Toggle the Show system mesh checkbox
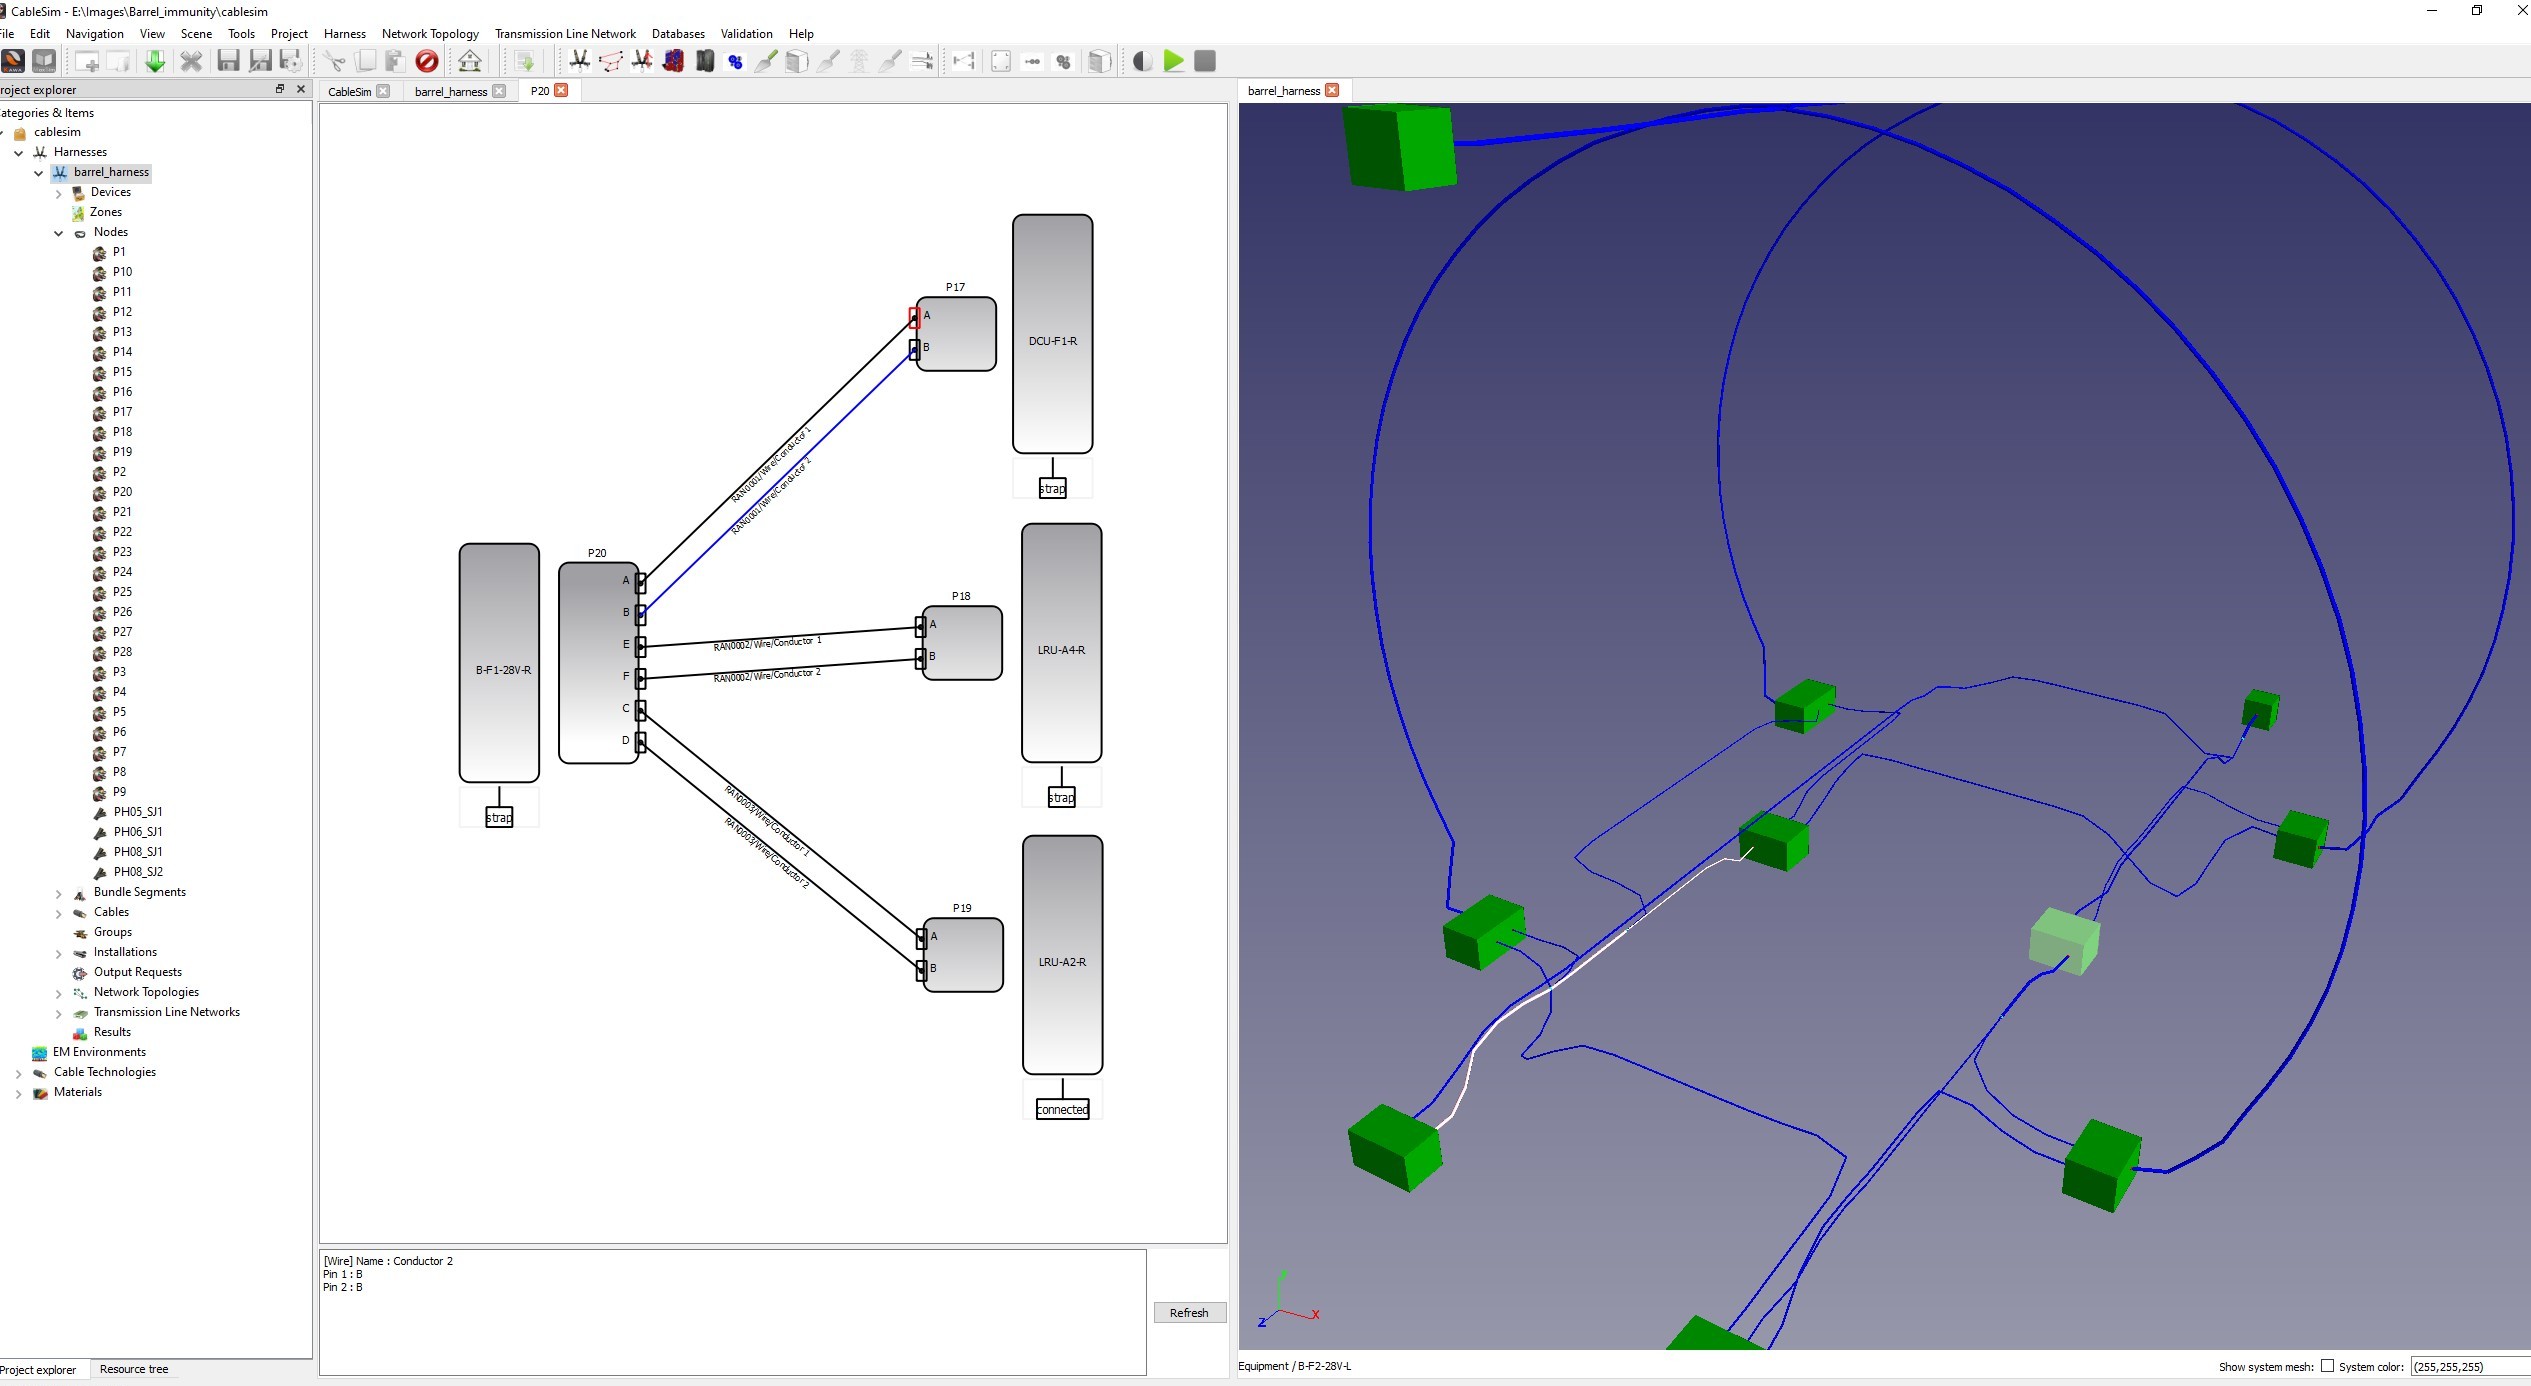Screen dimensions: 2531x1386 2327,1366
